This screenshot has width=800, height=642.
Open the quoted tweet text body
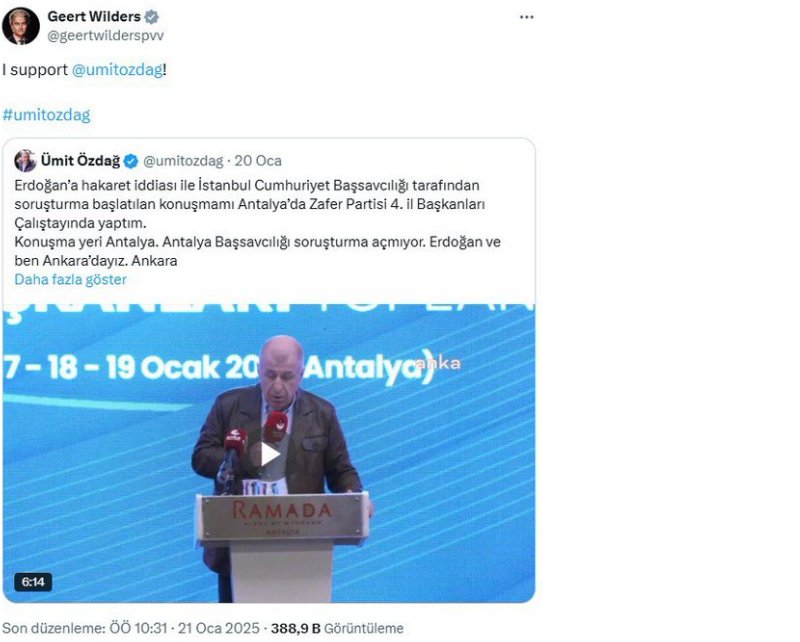pyautogui.click(x=258, y=223)
